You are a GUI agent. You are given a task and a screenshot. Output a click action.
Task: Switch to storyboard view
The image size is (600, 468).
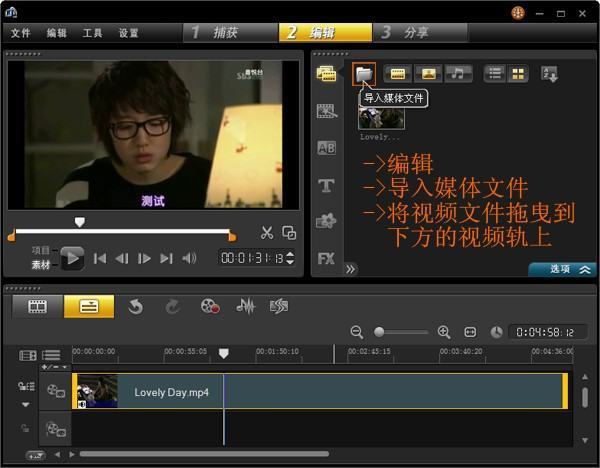[x=37, y=307]
